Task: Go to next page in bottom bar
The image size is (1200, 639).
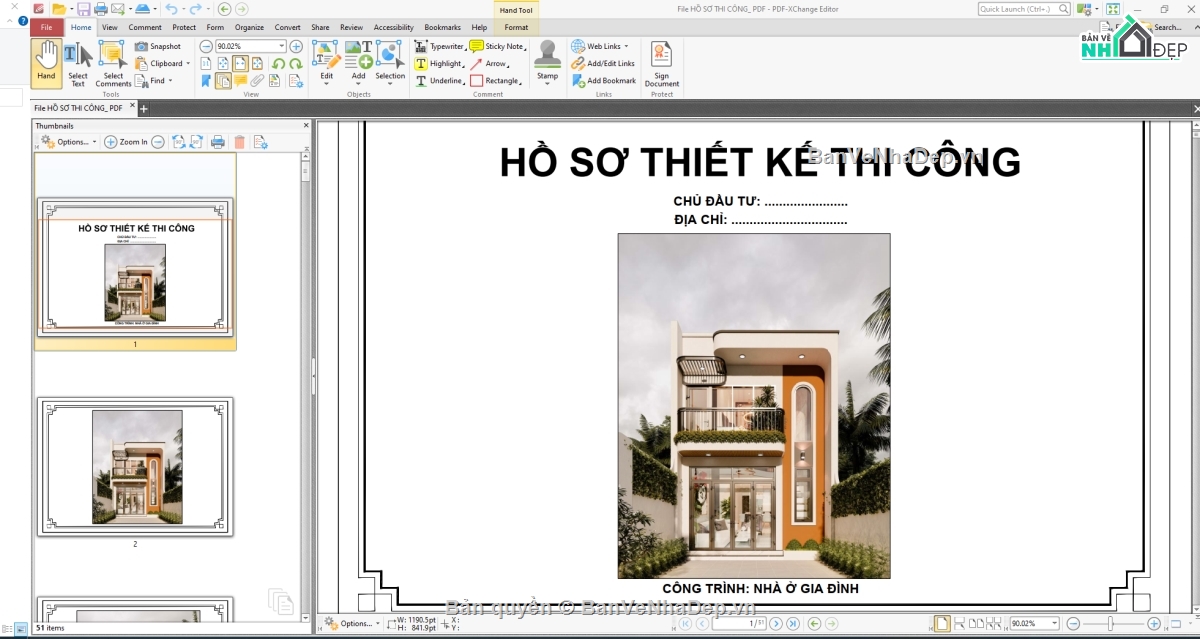Action: tap(777, 624)
